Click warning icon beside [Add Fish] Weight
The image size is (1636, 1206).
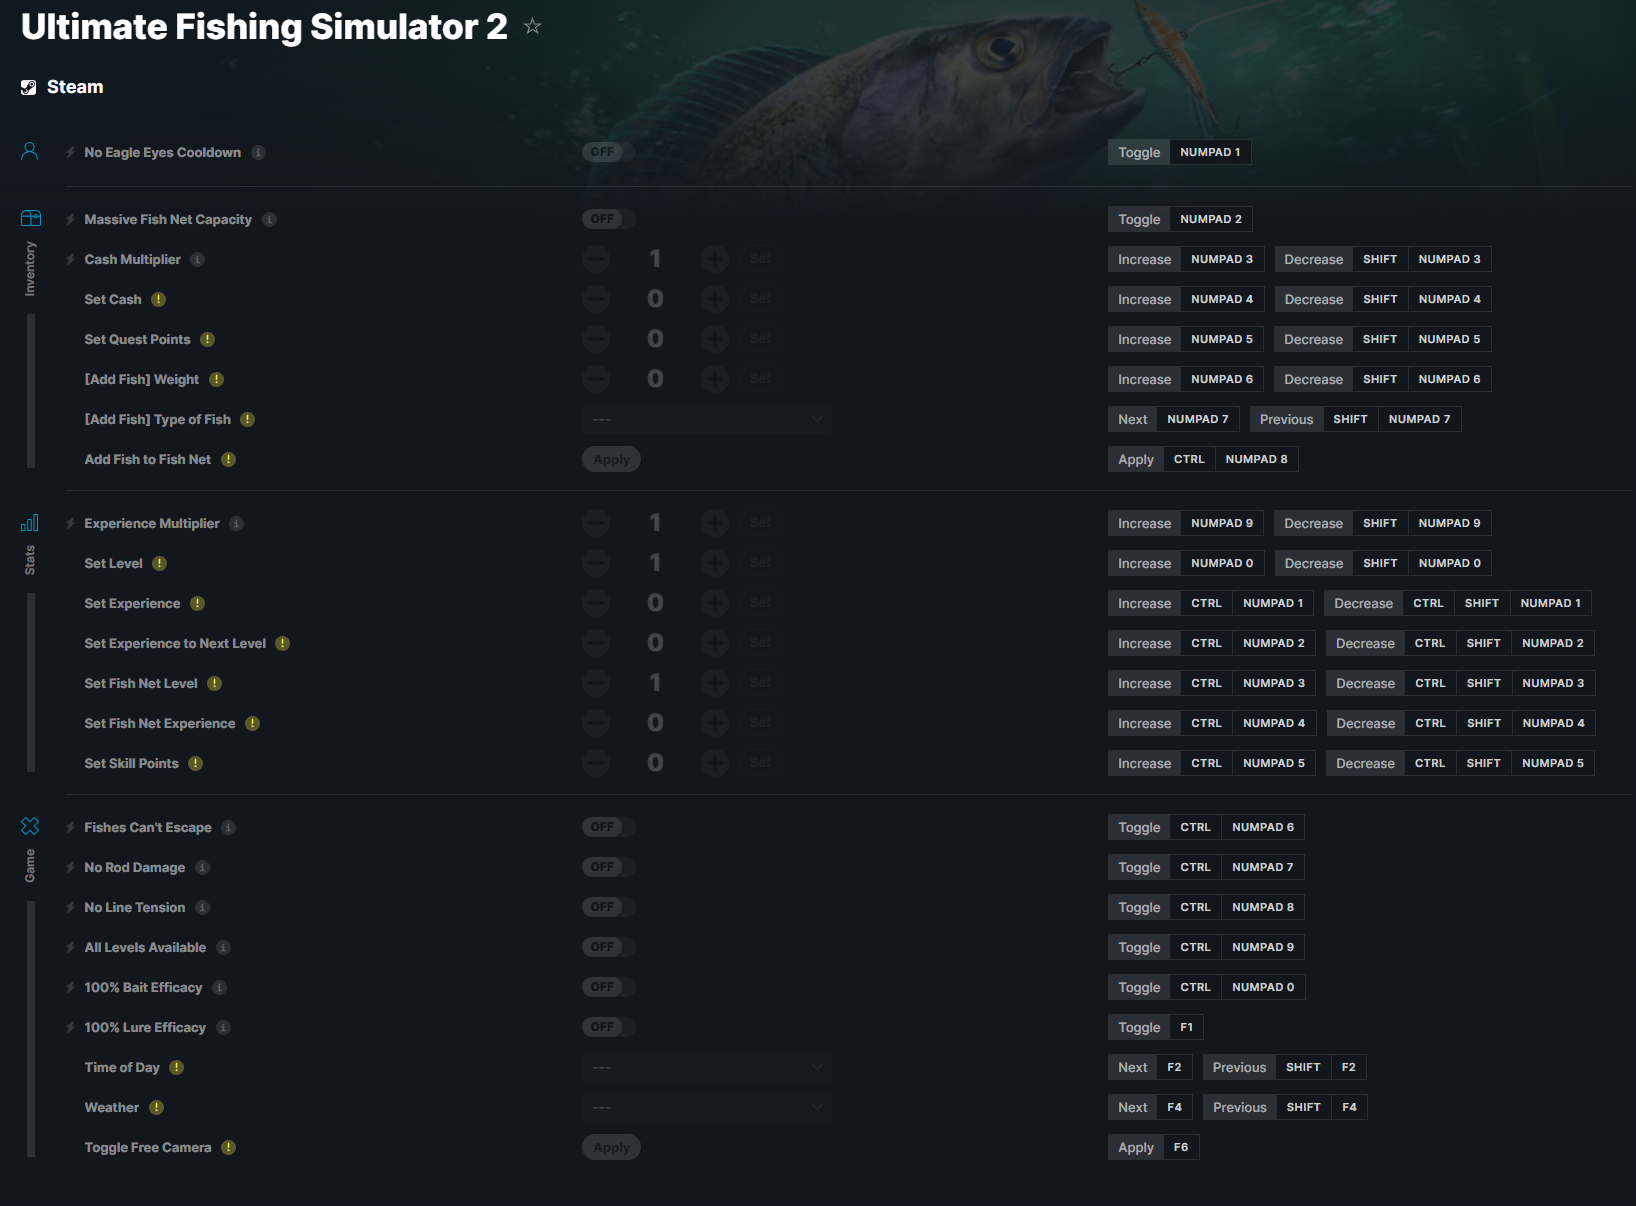[x=216, y=379]
